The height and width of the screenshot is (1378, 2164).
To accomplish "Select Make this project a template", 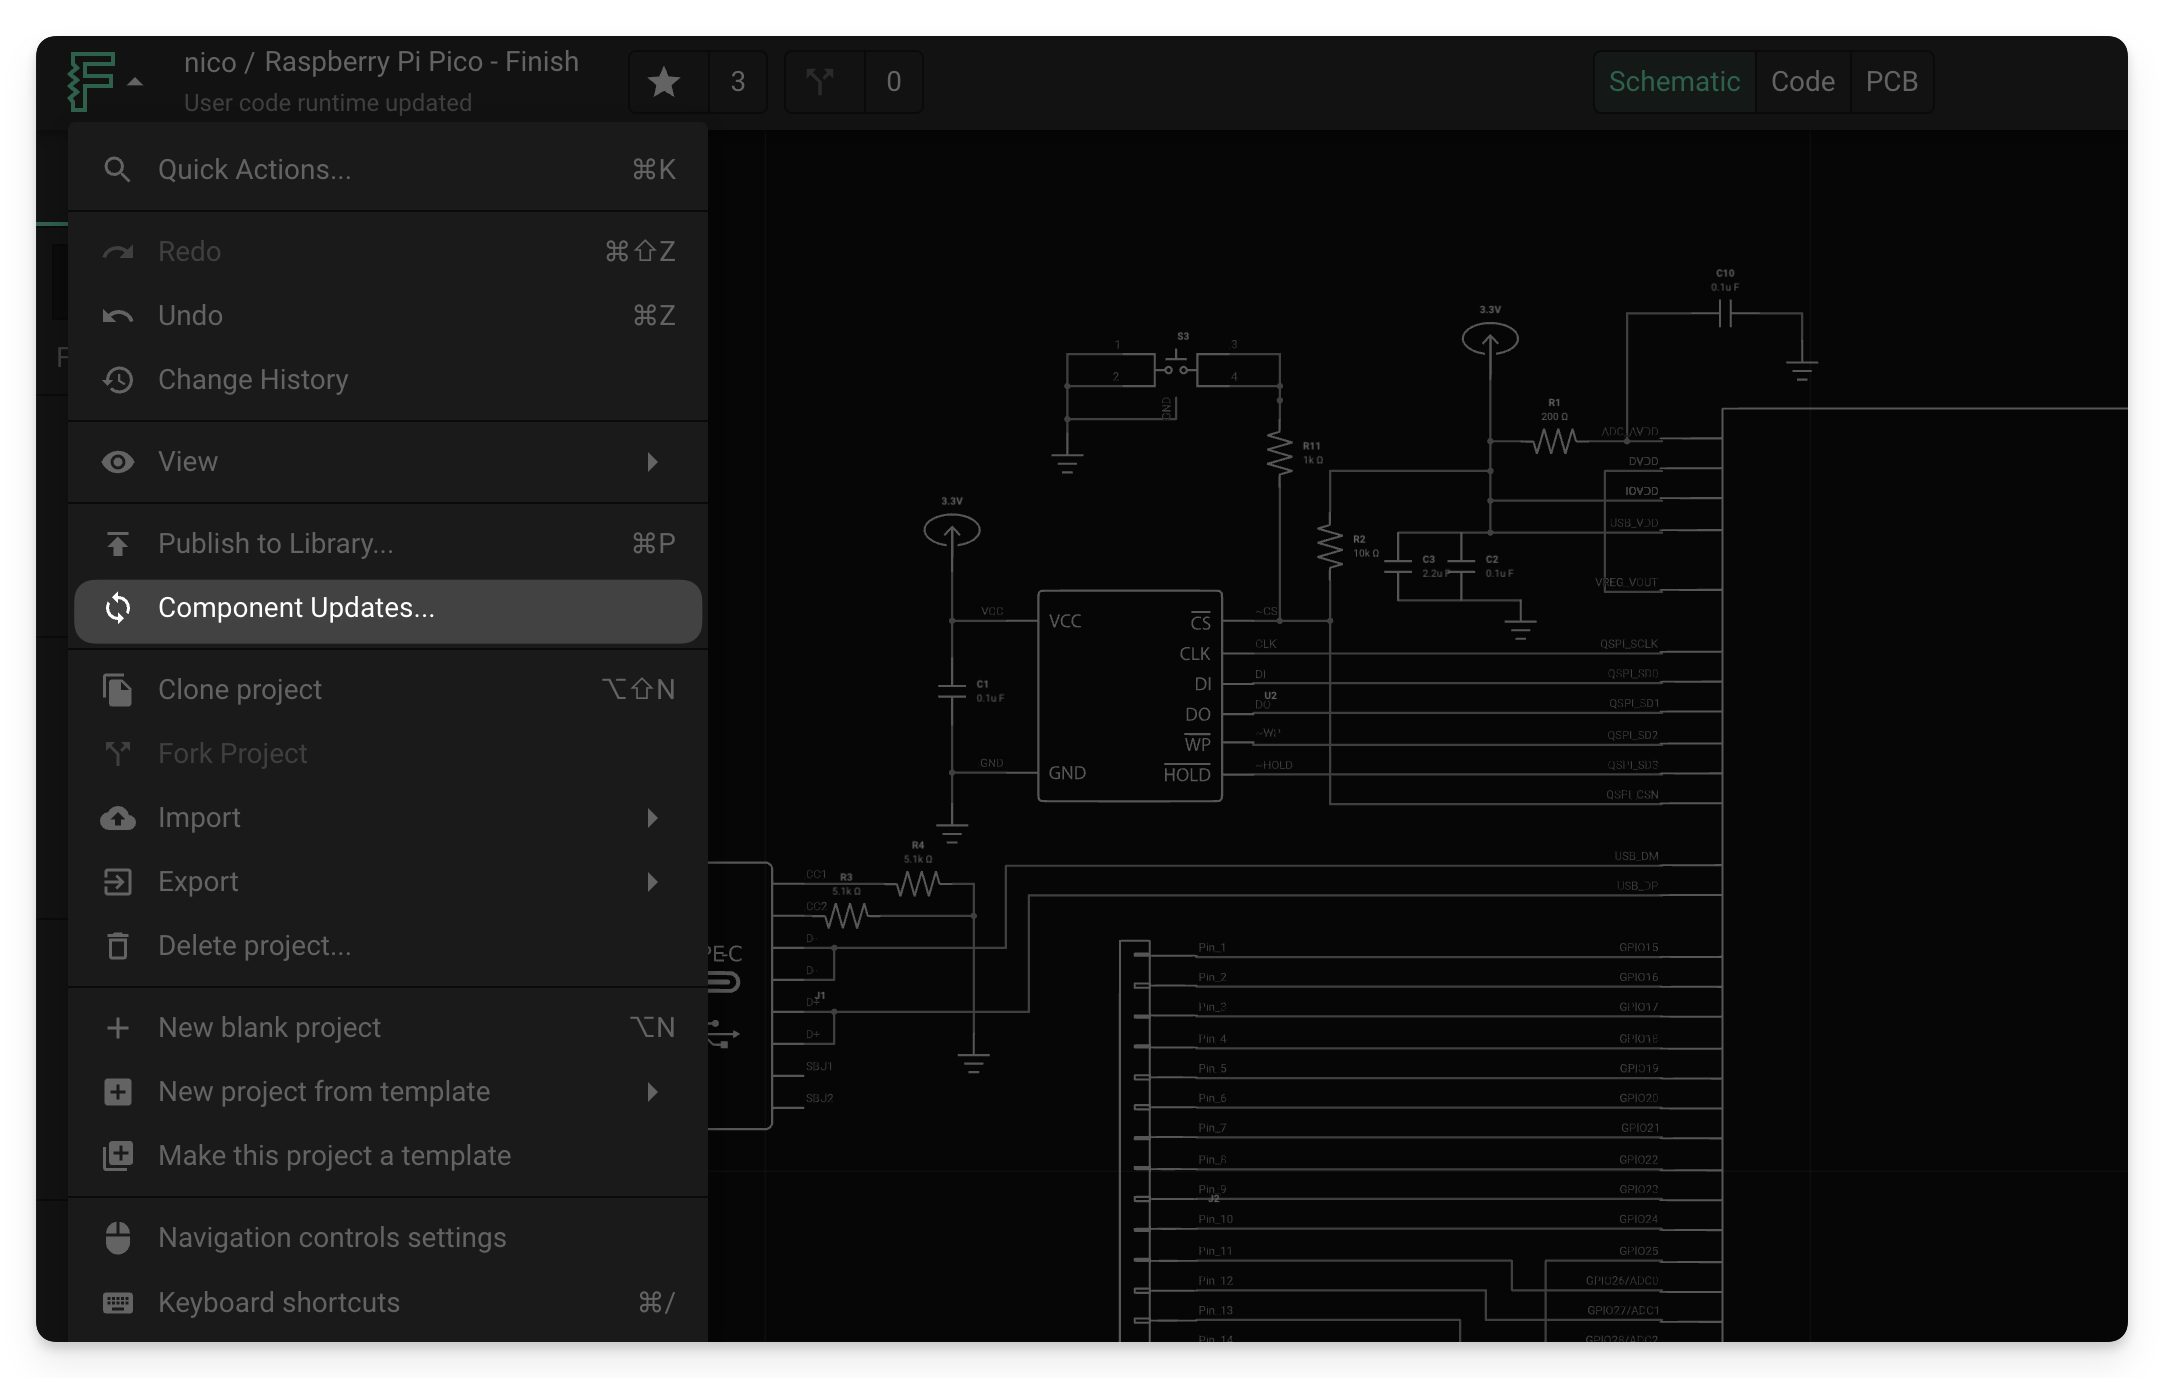I will (x=388, y=1156).
